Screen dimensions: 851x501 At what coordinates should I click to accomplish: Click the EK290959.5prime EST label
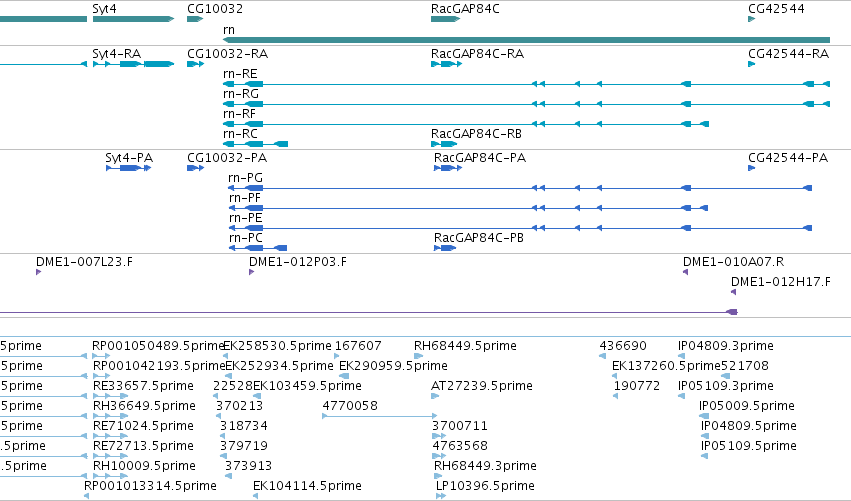click(393, 366)
